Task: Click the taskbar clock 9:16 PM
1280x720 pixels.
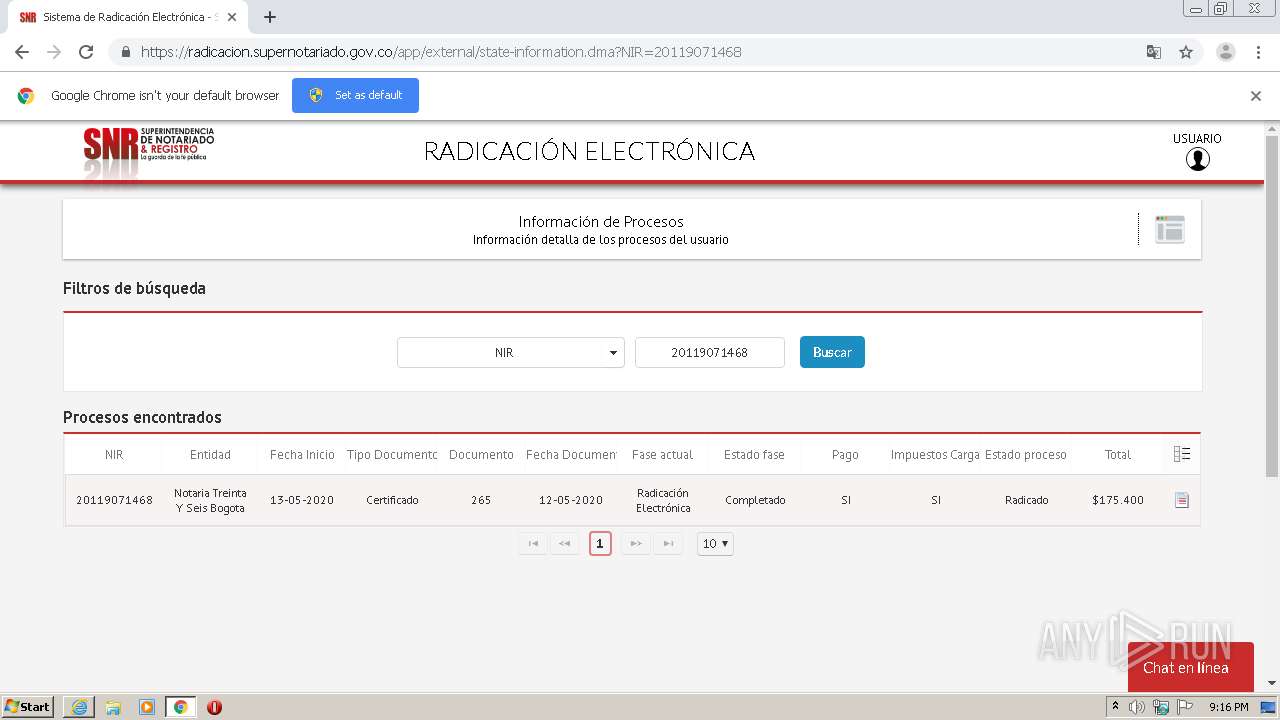Action: [1228, 707]
